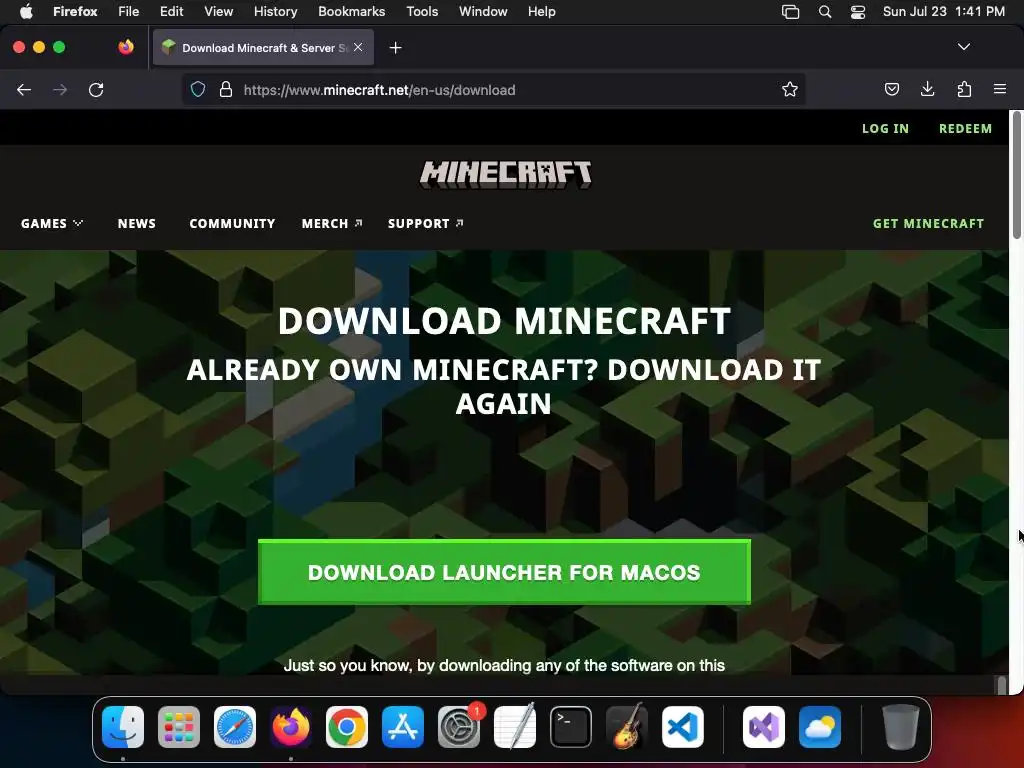Open the Weather app from the Dock
The height and width of the screenshot is (768, 1024).
[820, 727]
